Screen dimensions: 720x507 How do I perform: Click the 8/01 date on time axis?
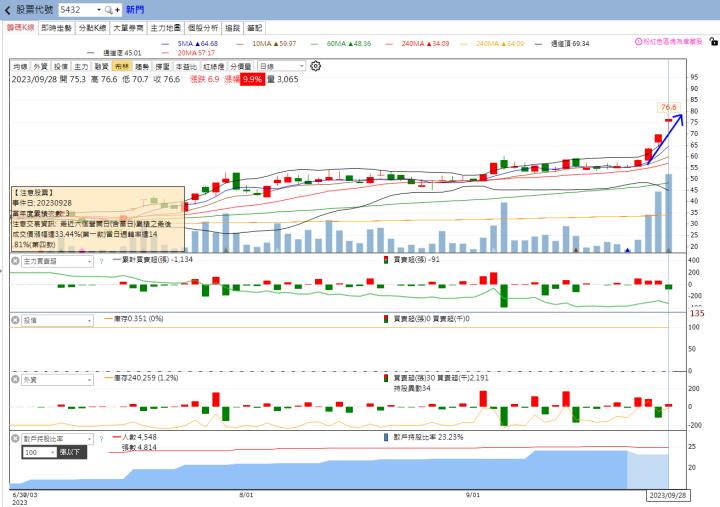[x=246, y=495]
